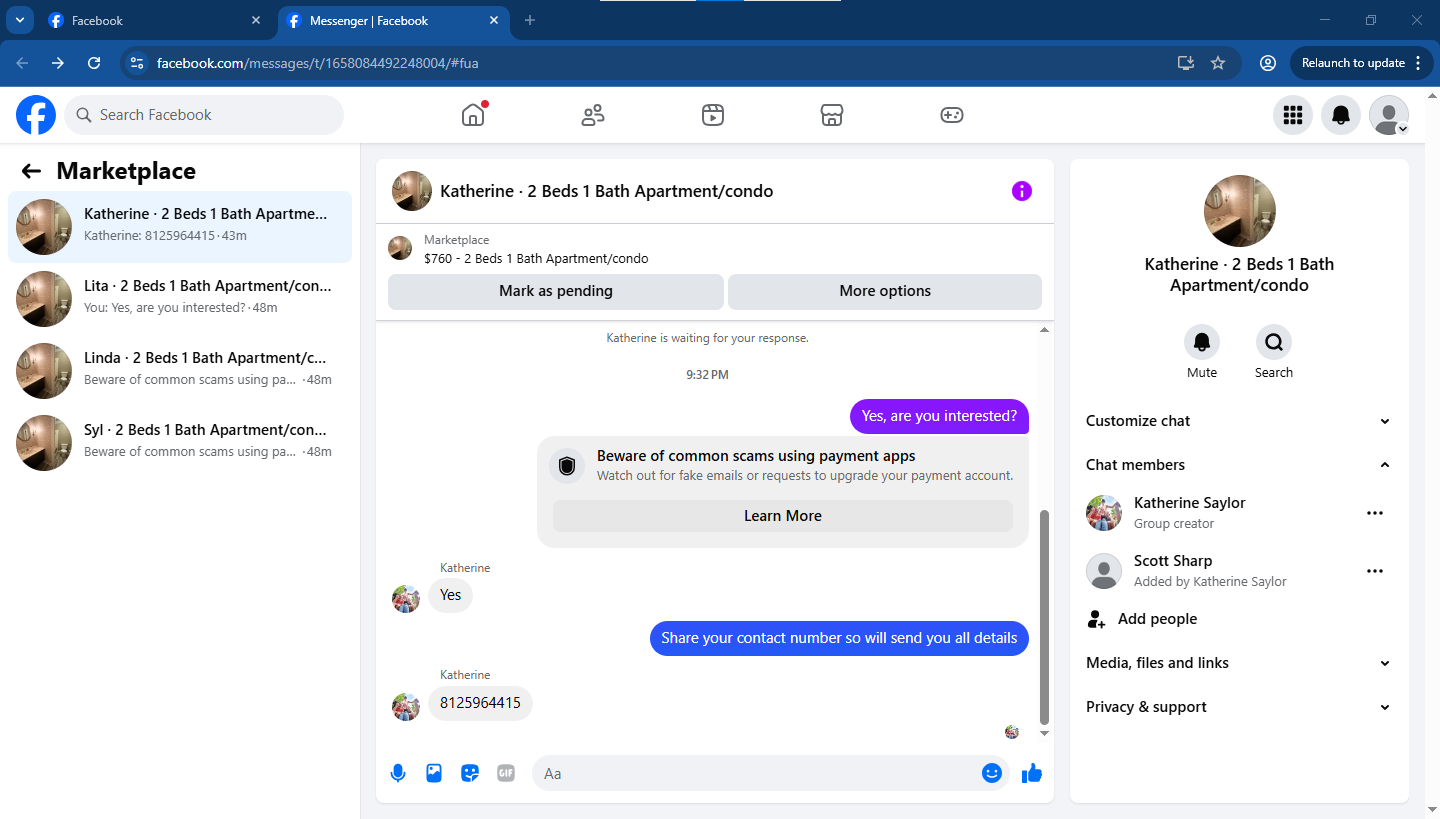Expand Customize chat section
Screen dimensions: 1440x819
(x=1239, y=421)
